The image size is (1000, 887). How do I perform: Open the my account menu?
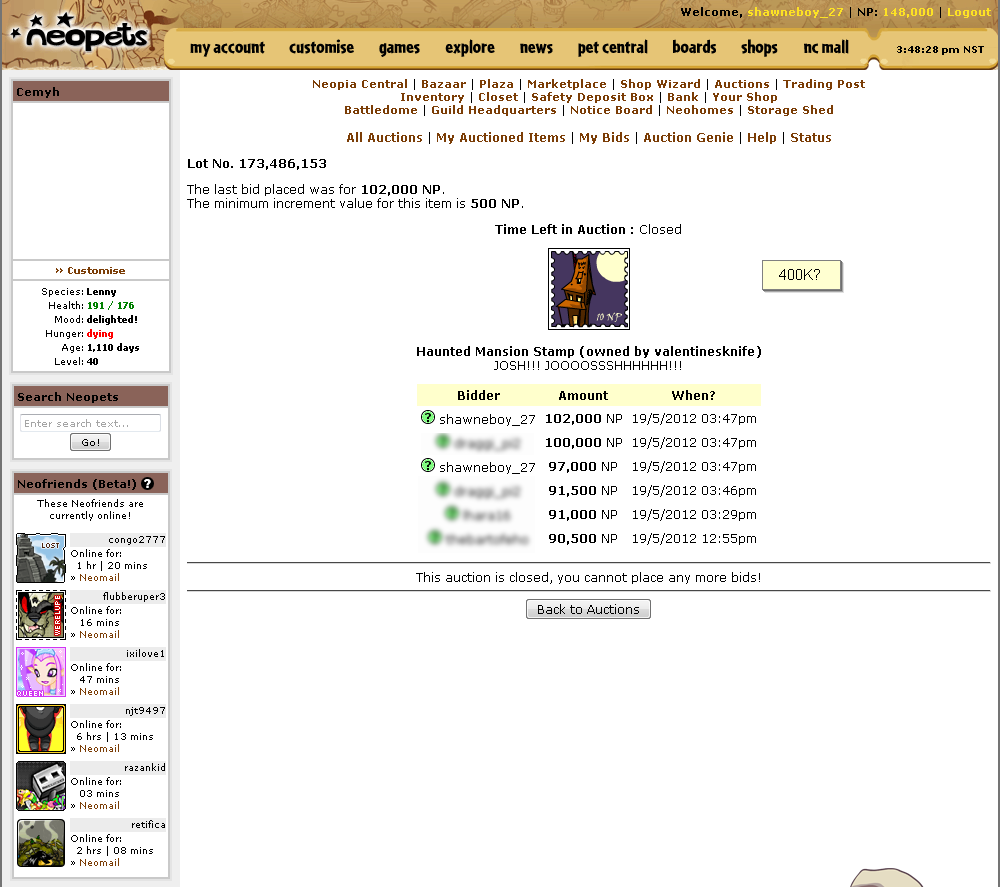click(227, 48)
